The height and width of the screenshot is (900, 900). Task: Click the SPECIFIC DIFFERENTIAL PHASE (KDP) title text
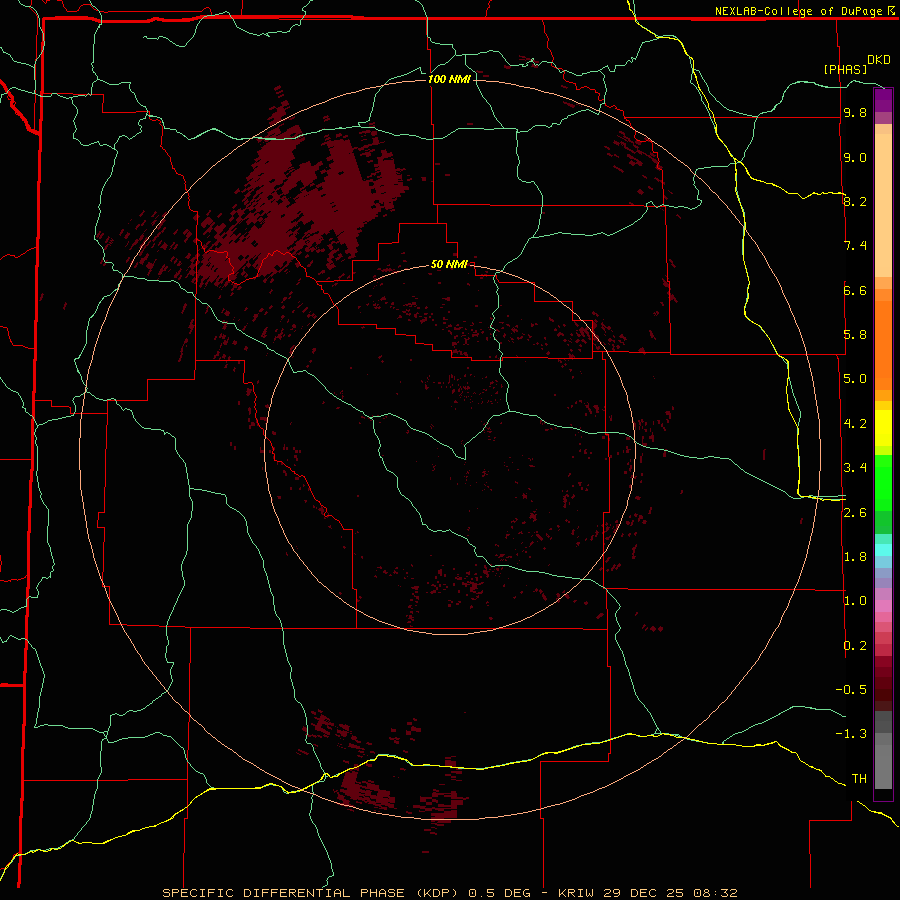[312, 893]
